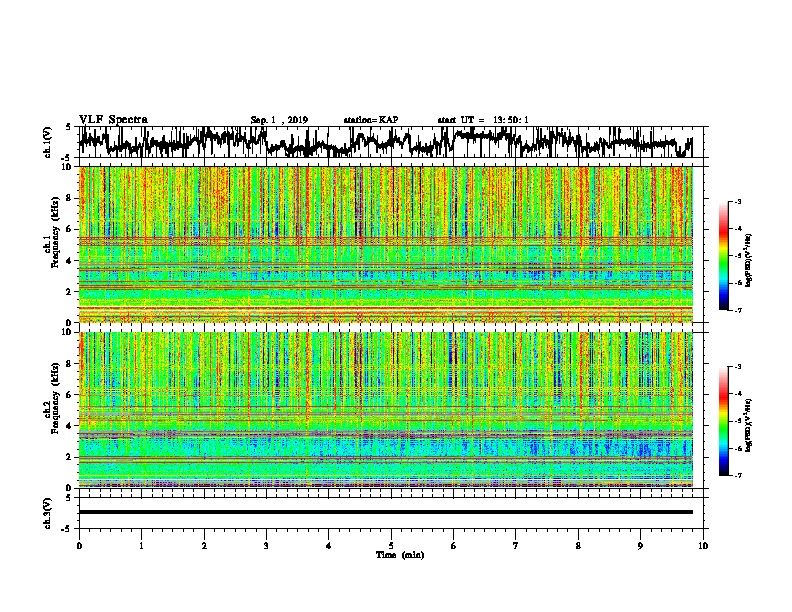Click the '7' tick on the time axis
The image size is (792, 612).
(x=516, y=546)
